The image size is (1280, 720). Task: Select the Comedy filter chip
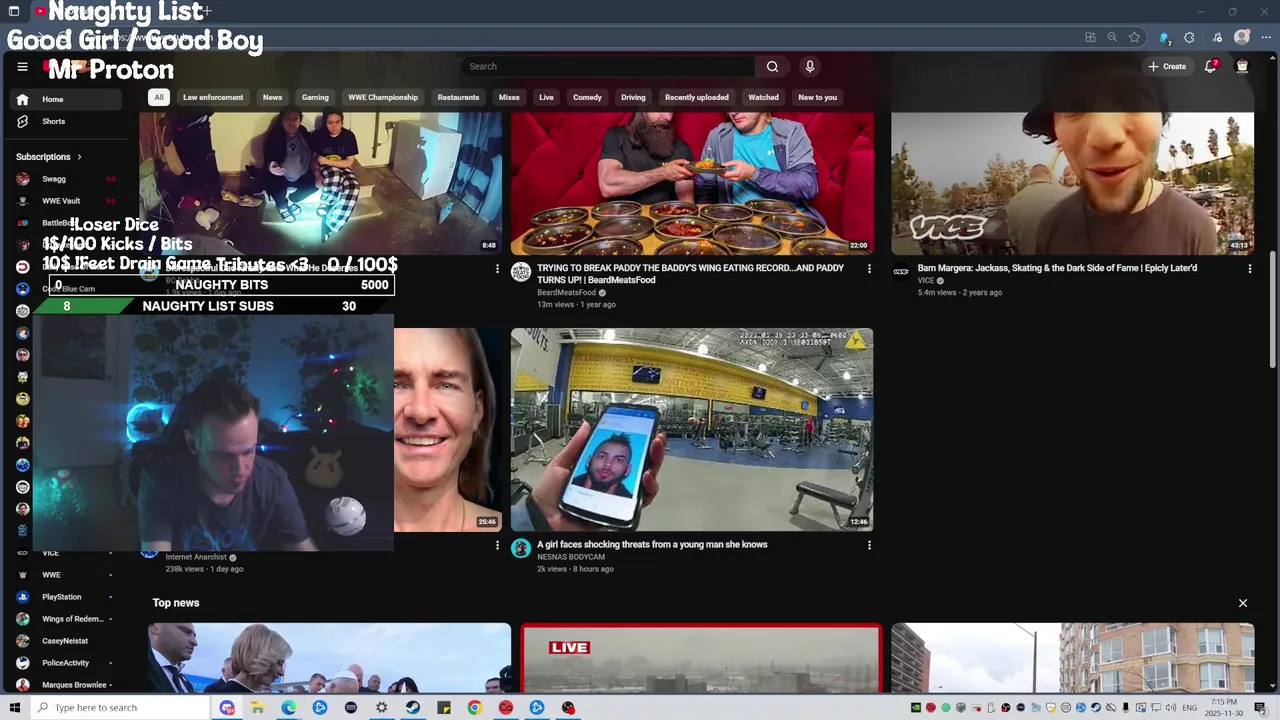pyautogui.click(x=587, y=97)
